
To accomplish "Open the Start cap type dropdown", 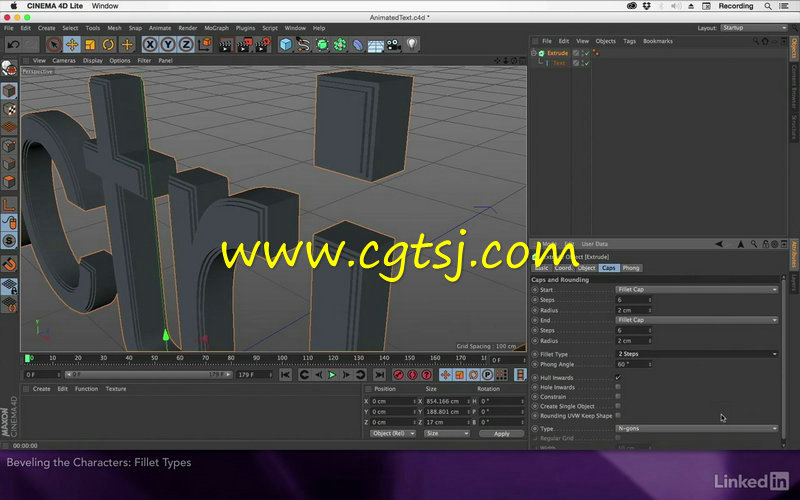I will point(697,289).
